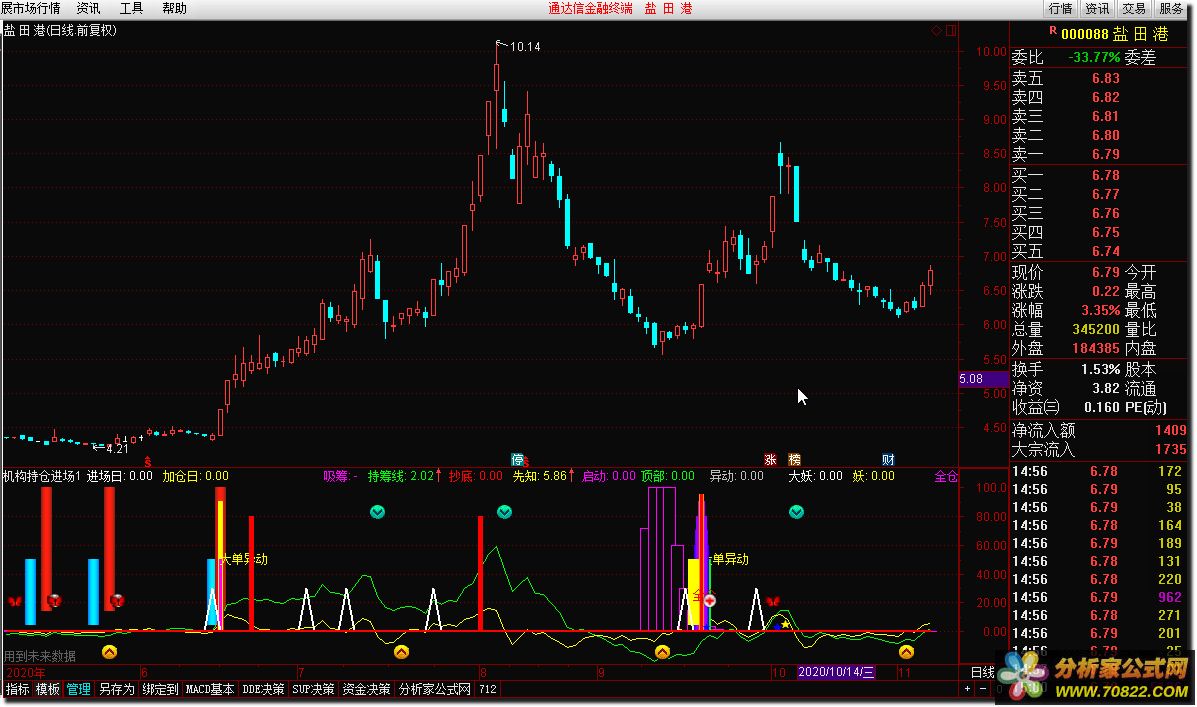The image size is (1197, 707).
Task: Click the red plus-ball icon beside the yellow bar
Action: click(x=710, y=600)
